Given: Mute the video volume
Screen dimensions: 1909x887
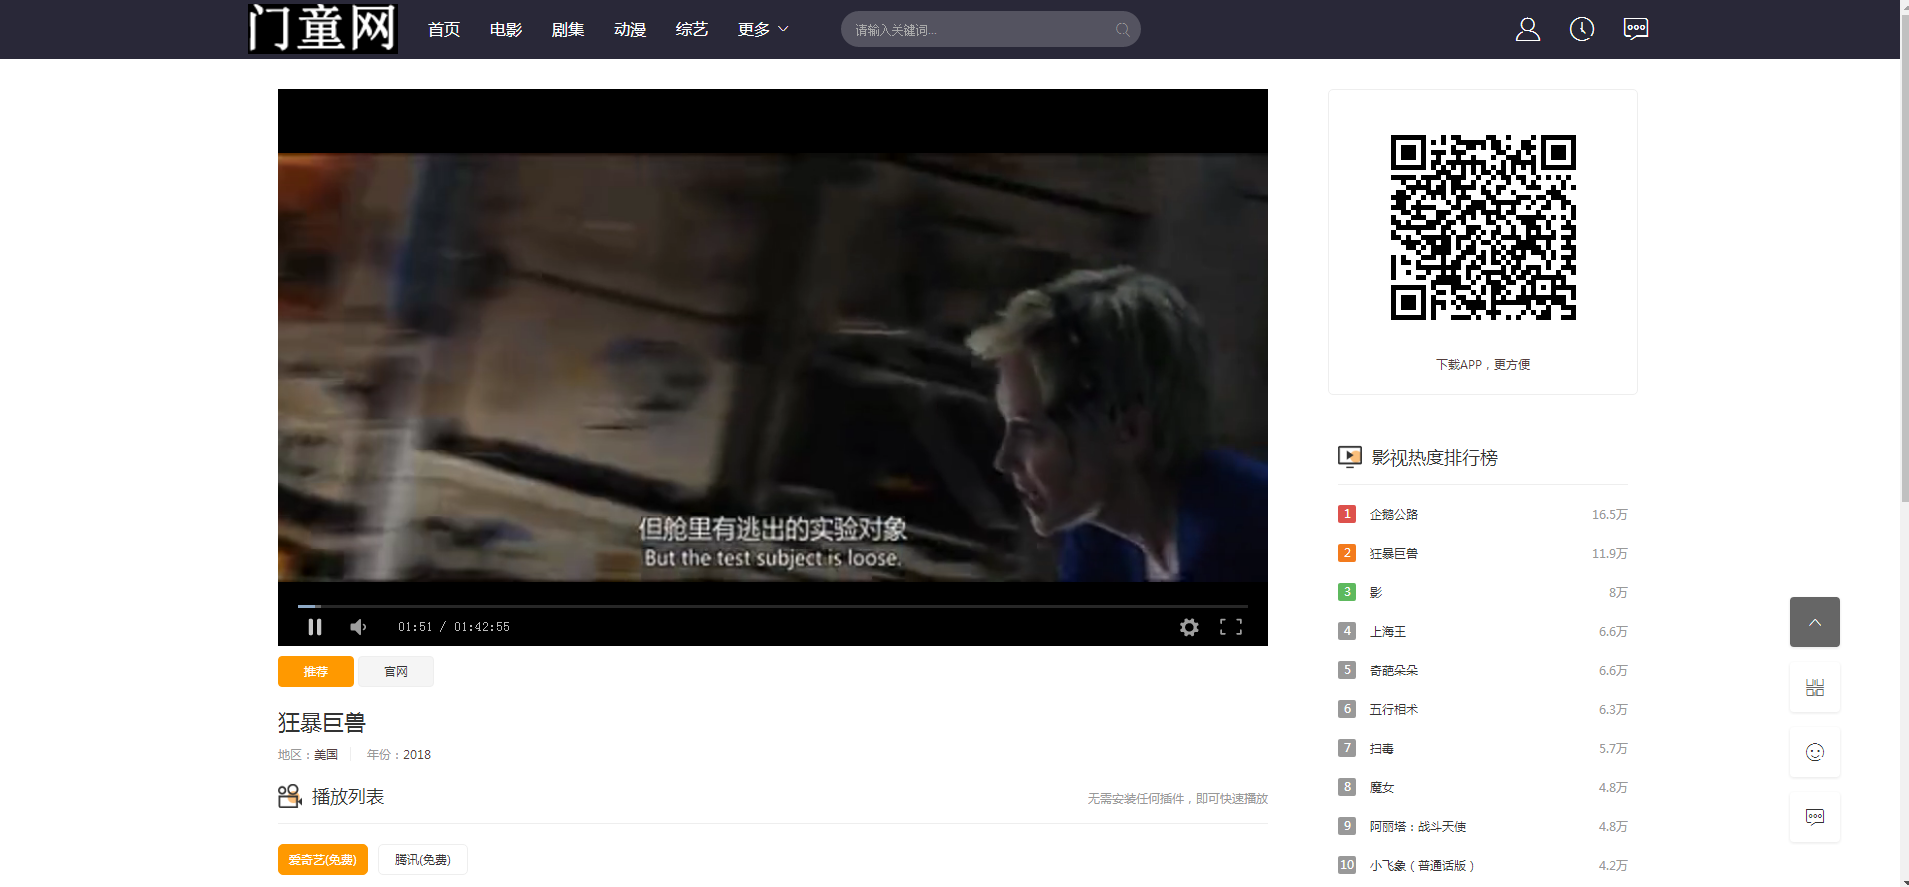Looking at the screenshot, I should tap(358, 627).
